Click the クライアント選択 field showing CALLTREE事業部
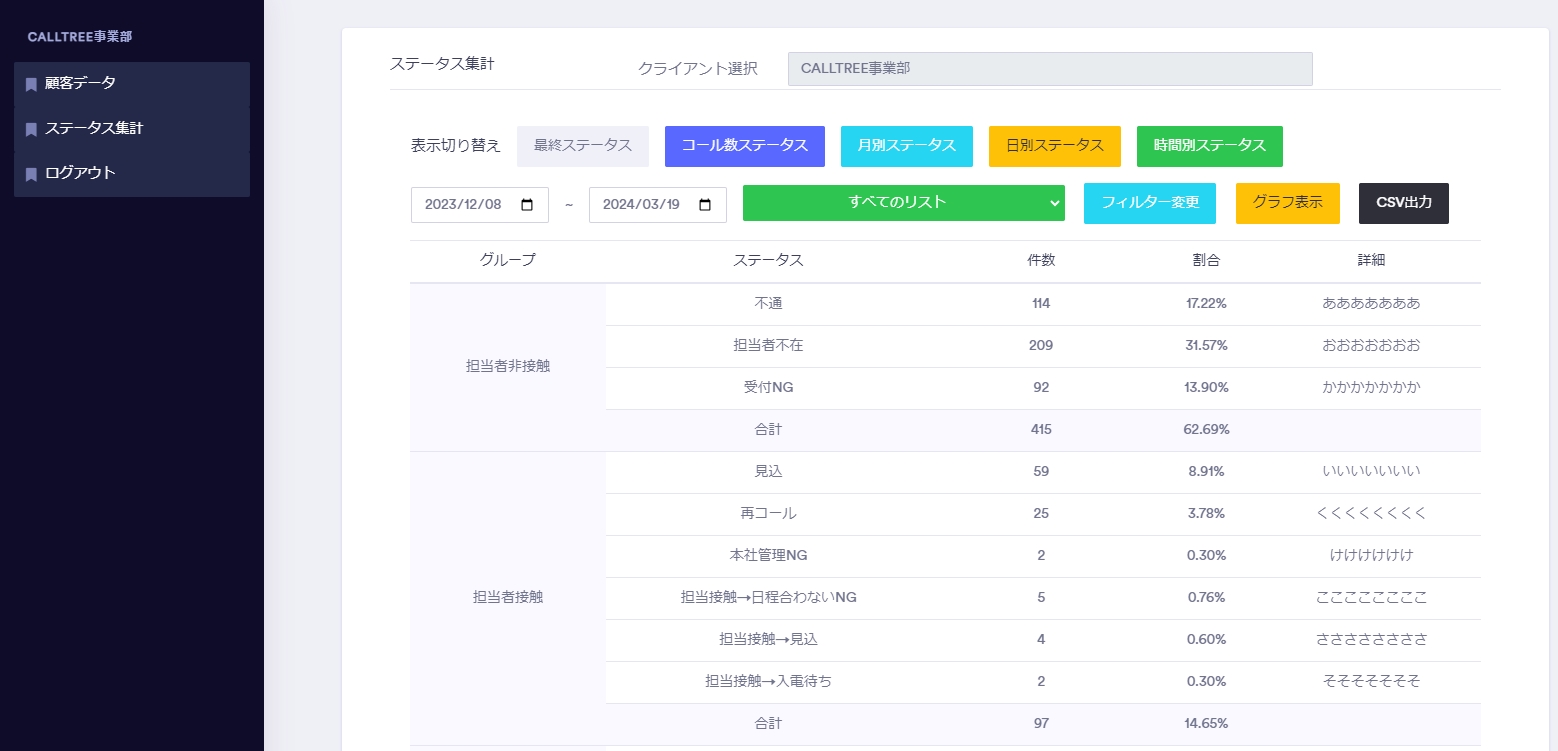Screen dimensions: 1558x751 click(1050, 69)
